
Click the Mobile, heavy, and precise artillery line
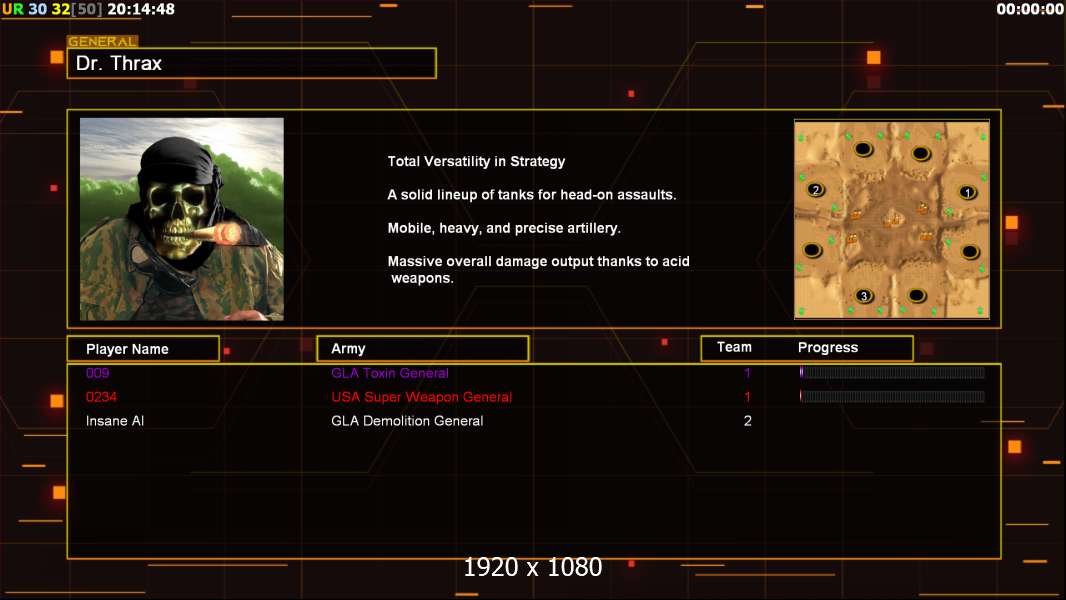pos(504,228)
